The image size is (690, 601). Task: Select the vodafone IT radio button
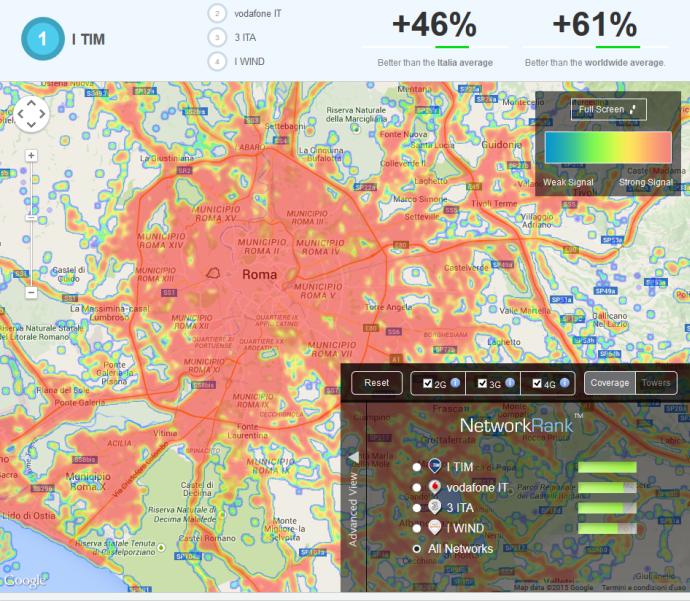416,487
